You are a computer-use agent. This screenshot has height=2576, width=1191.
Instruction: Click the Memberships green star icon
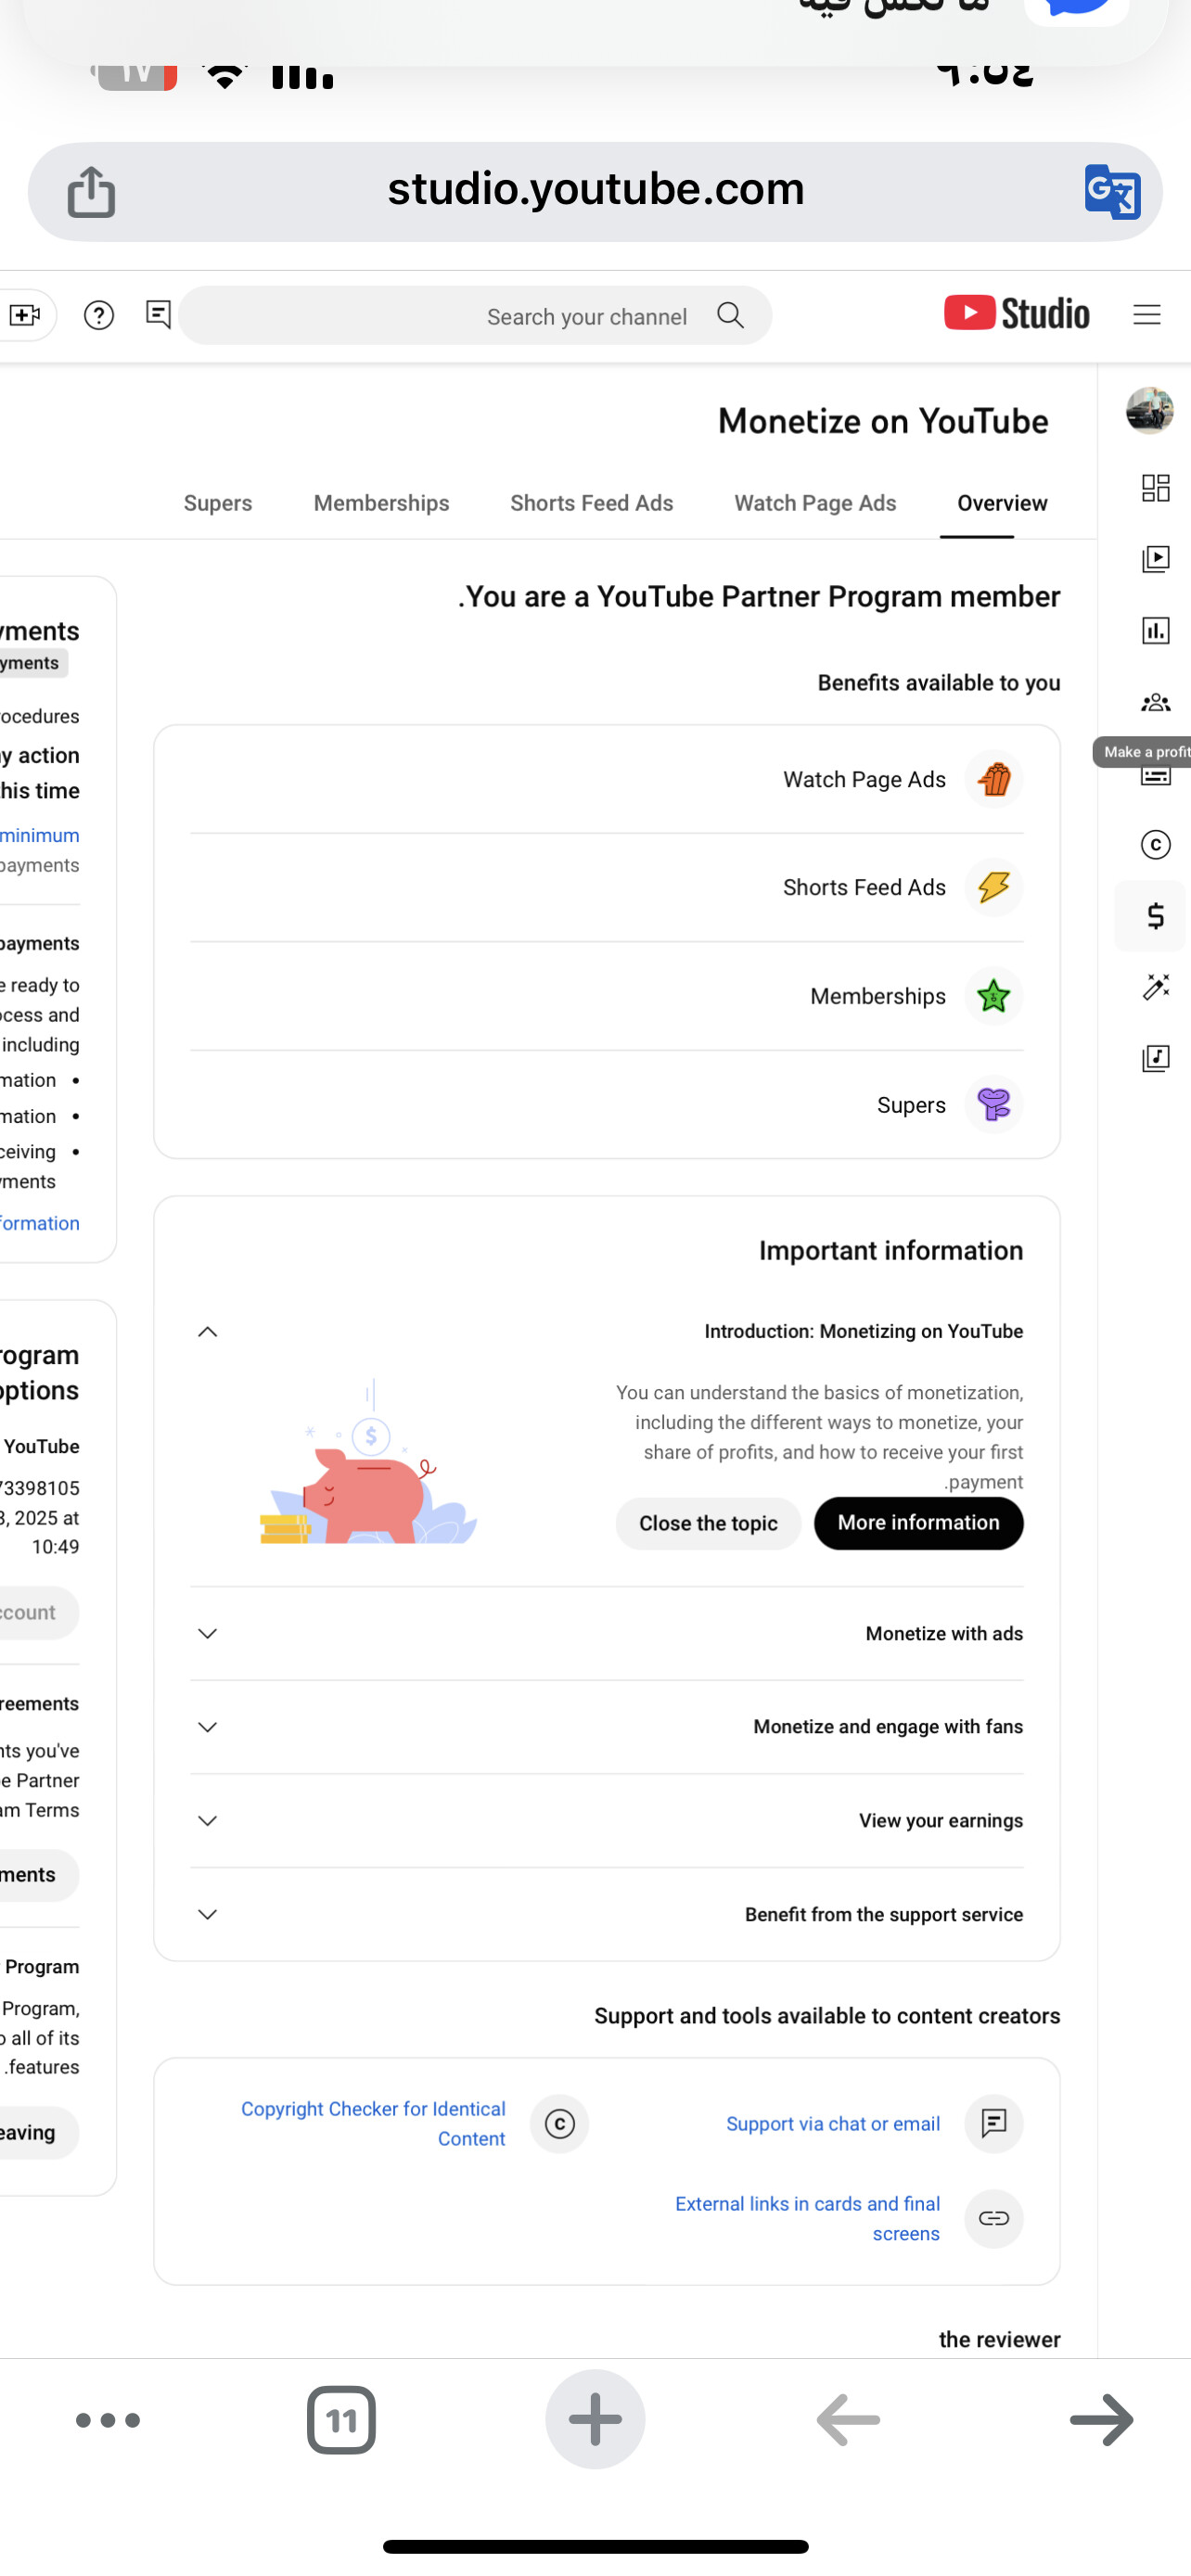coord(993,996)
